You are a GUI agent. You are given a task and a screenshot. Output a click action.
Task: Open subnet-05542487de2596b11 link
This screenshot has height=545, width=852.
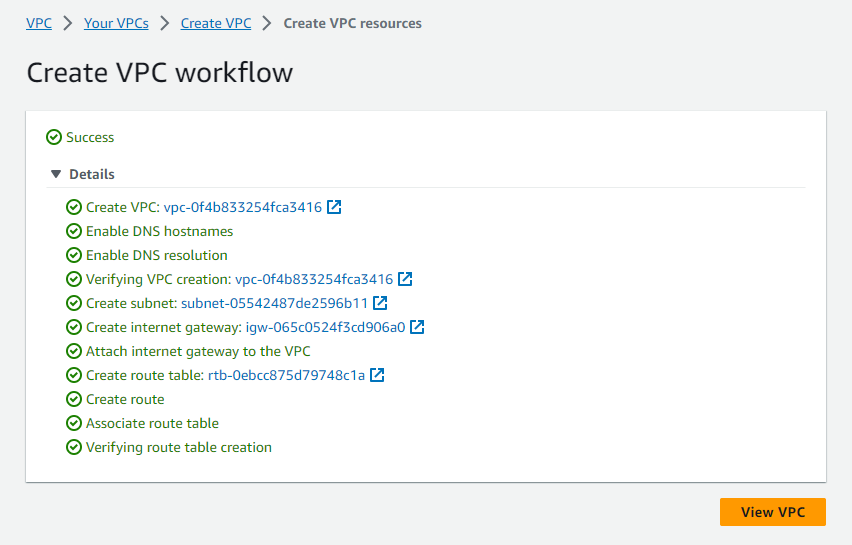[x=274, y=303]
